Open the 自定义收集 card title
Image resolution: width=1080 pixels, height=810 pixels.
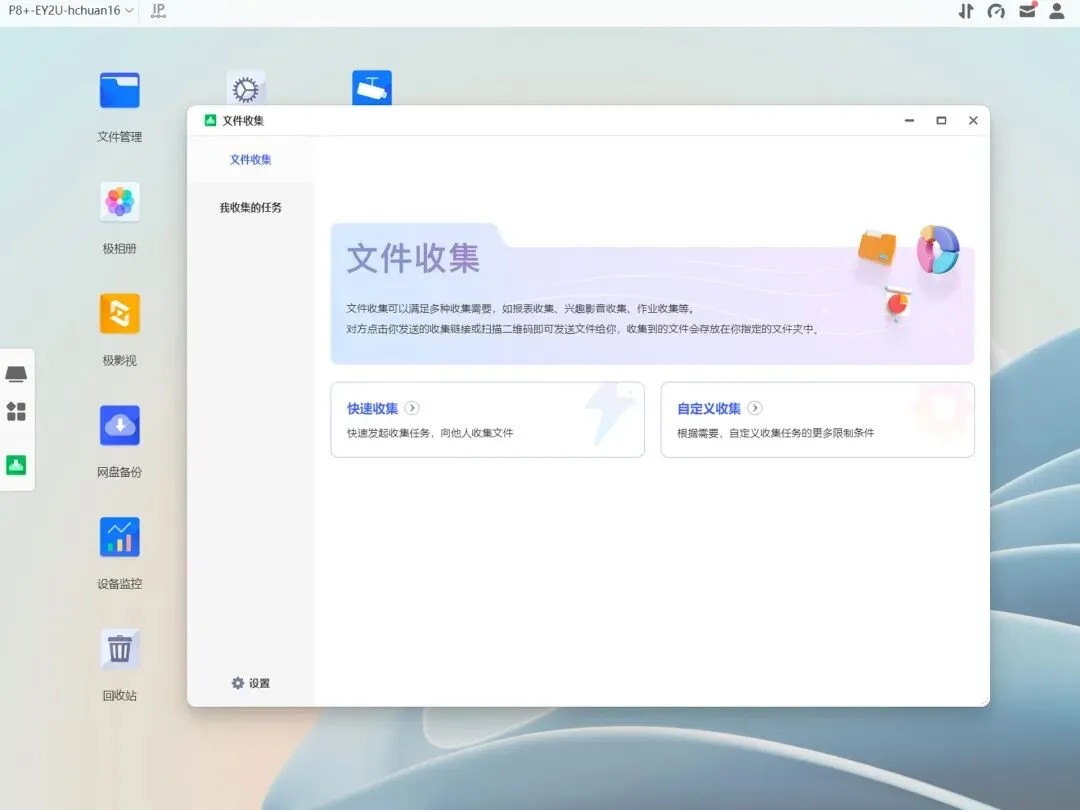coord(709,408)
